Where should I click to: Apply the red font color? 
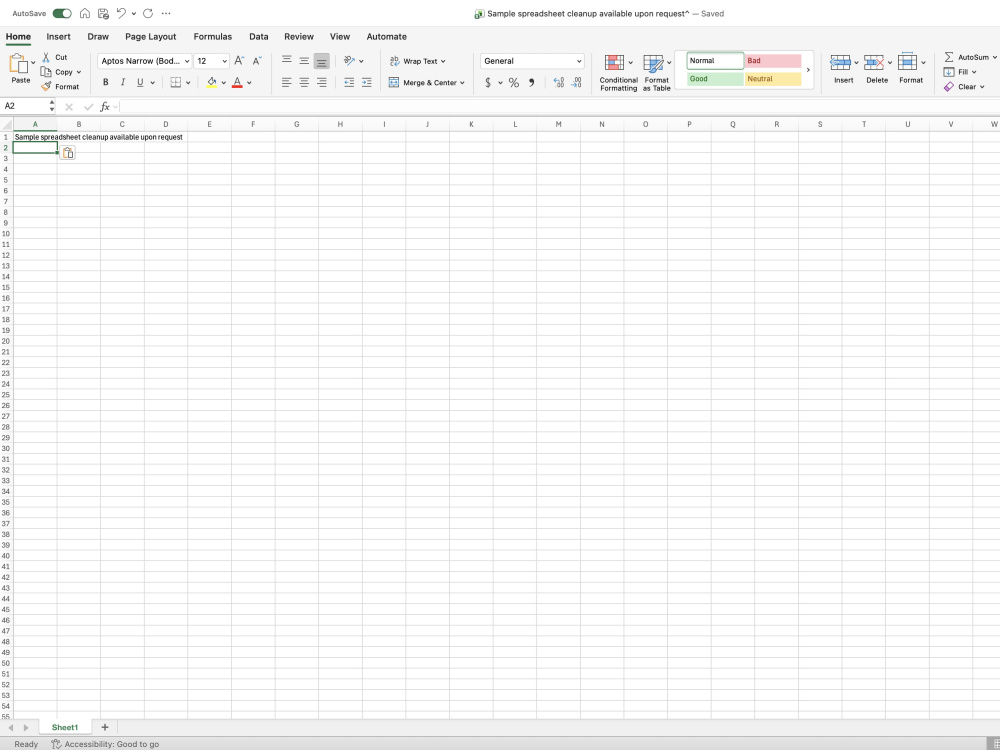(x=237, y=82)
